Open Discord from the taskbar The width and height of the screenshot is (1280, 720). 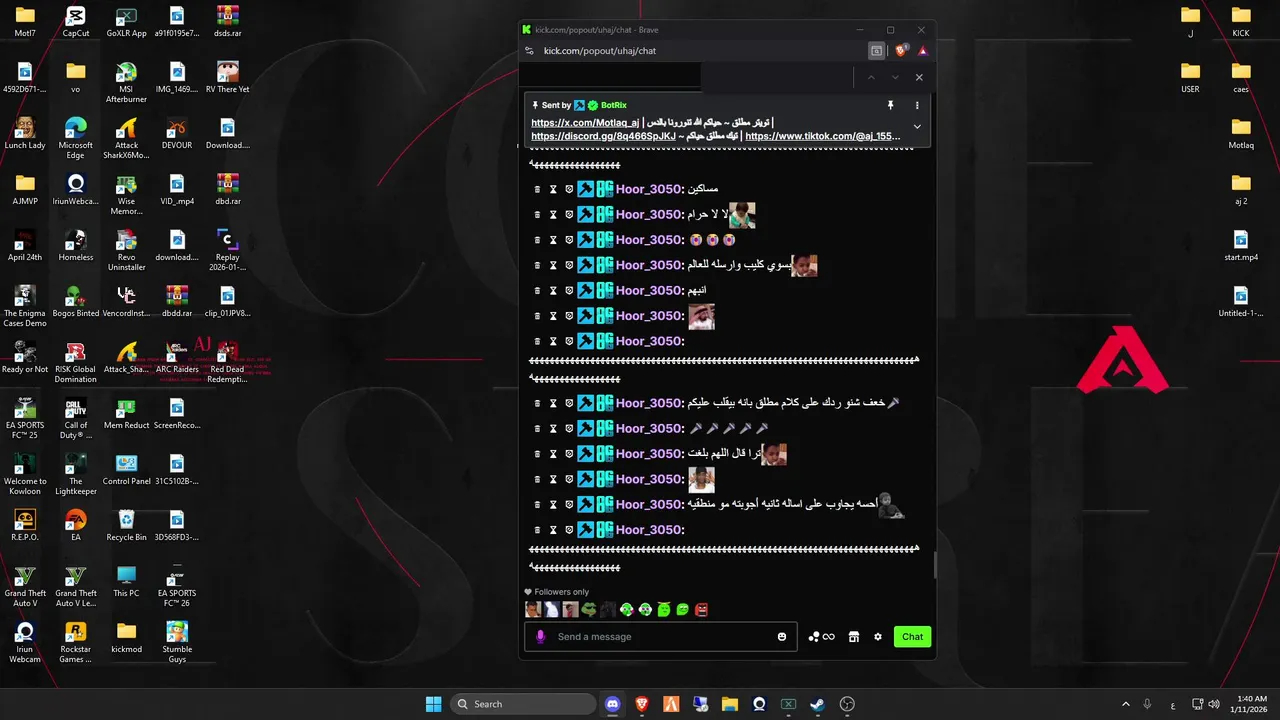612,704
